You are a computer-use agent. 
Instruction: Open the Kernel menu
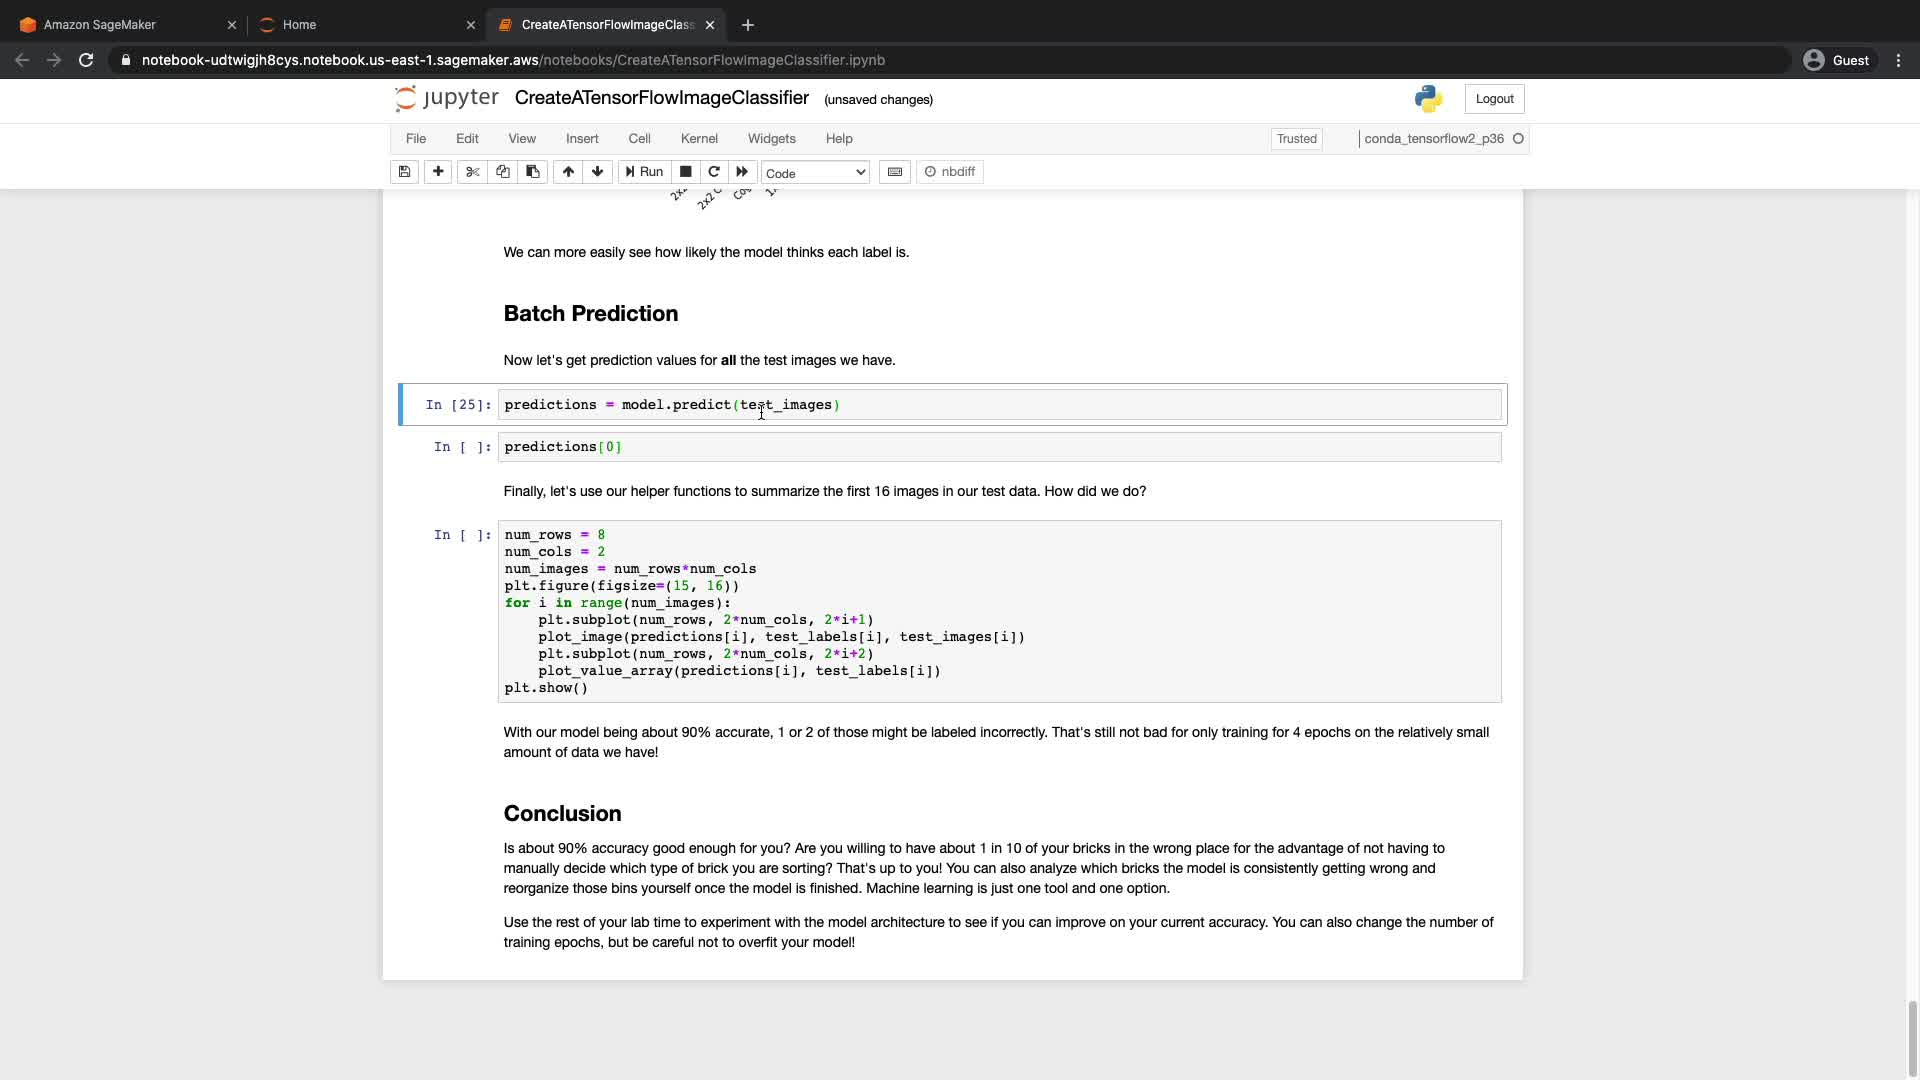click(x=699, y=139)
